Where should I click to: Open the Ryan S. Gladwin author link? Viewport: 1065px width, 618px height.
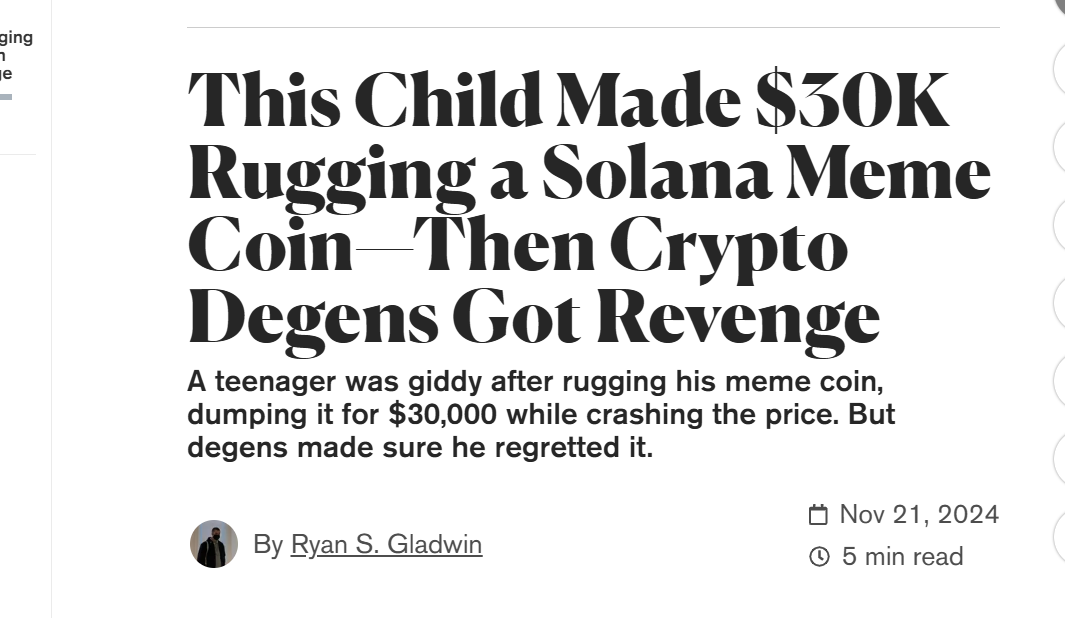pos(386,545)
